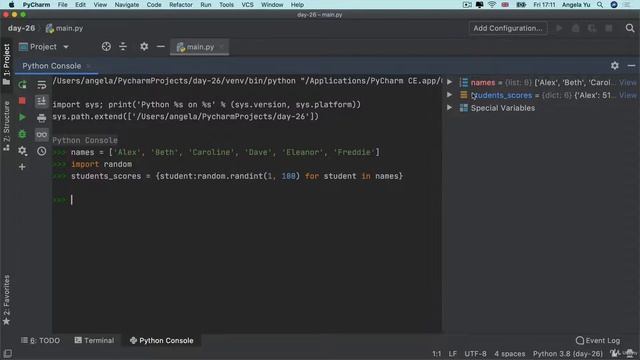Open console settings gear in left toolbar

[x=22, y=151]
